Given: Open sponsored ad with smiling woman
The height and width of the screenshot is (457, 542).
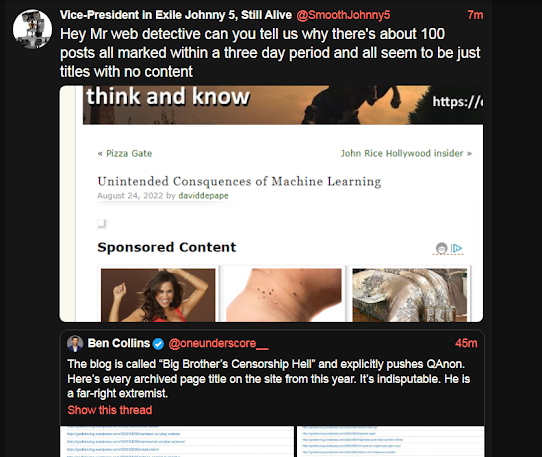Looking at the screenshot, I should pyautogui.click(x=158, y=295).
